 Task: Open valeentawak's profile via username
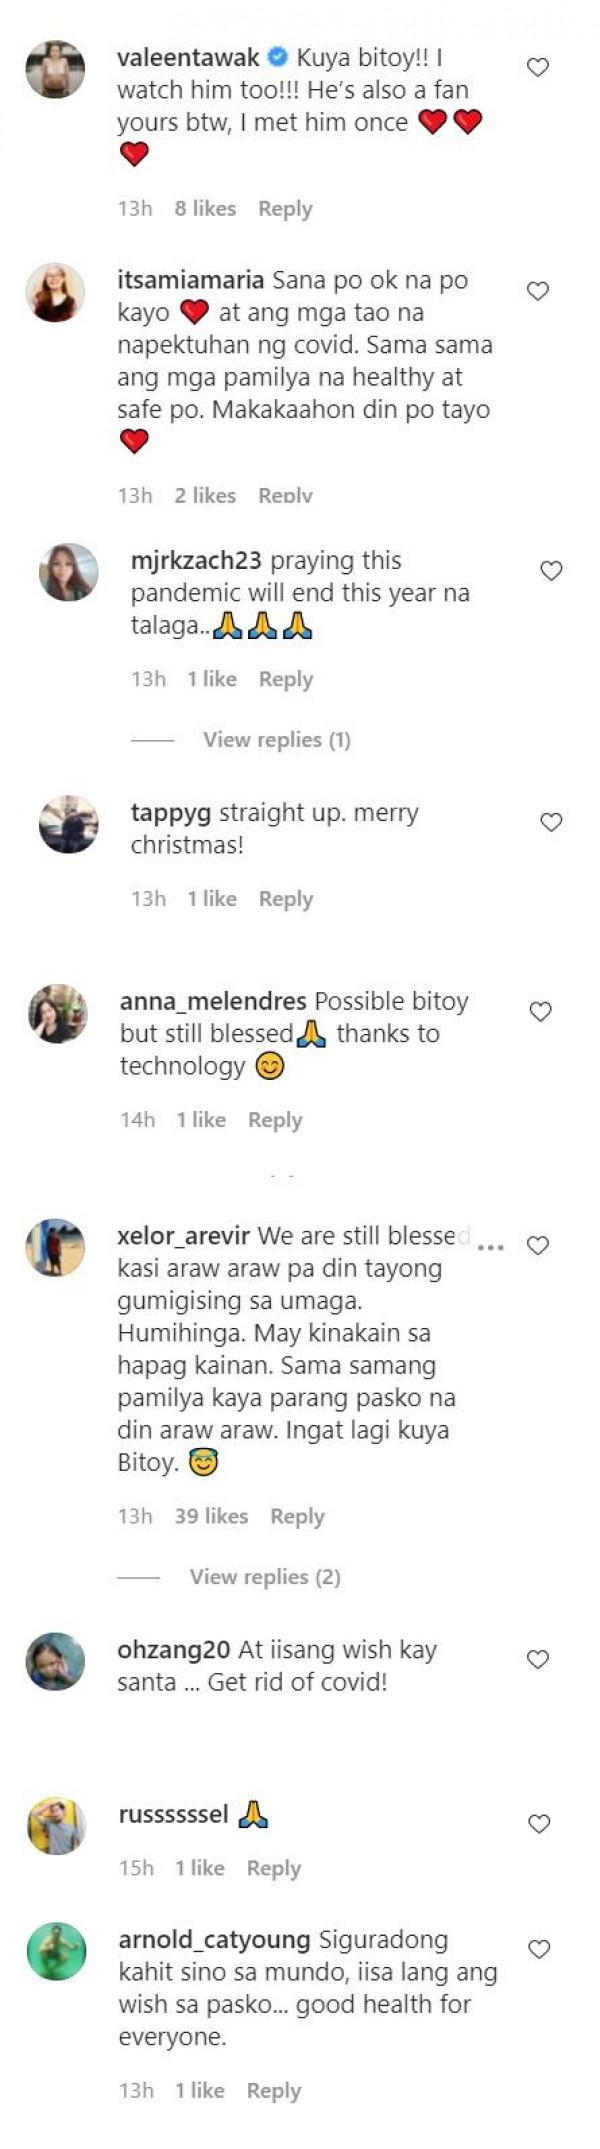coord(188,58)
